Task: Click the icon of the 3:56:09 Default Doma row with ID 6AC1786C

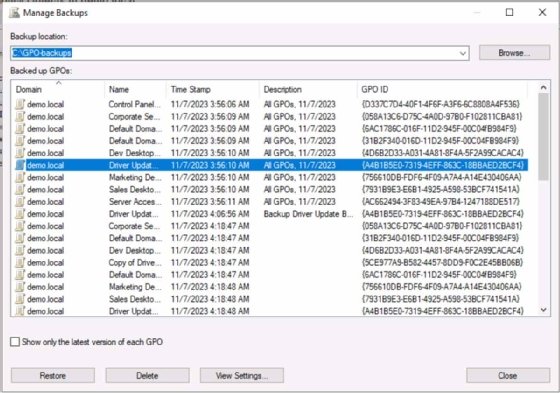Action: (x=20, y=129)
